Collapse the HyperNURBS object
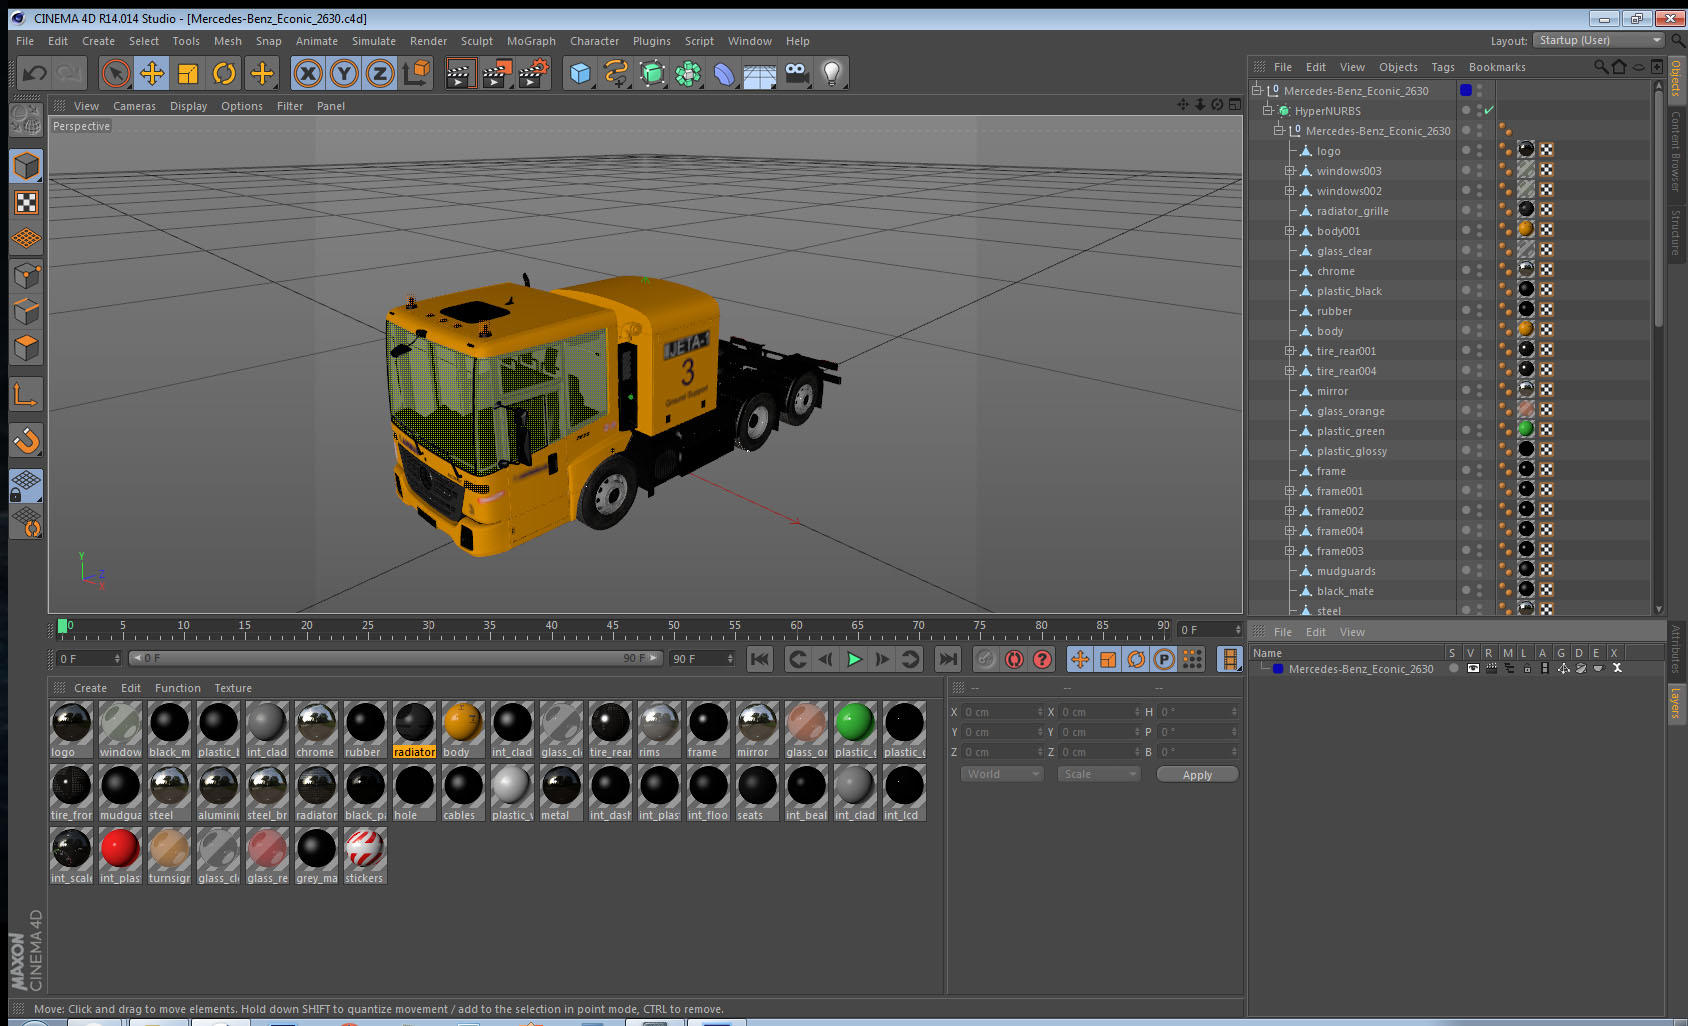This screenshot has height=1026, width=1688. click(1268, 111)
